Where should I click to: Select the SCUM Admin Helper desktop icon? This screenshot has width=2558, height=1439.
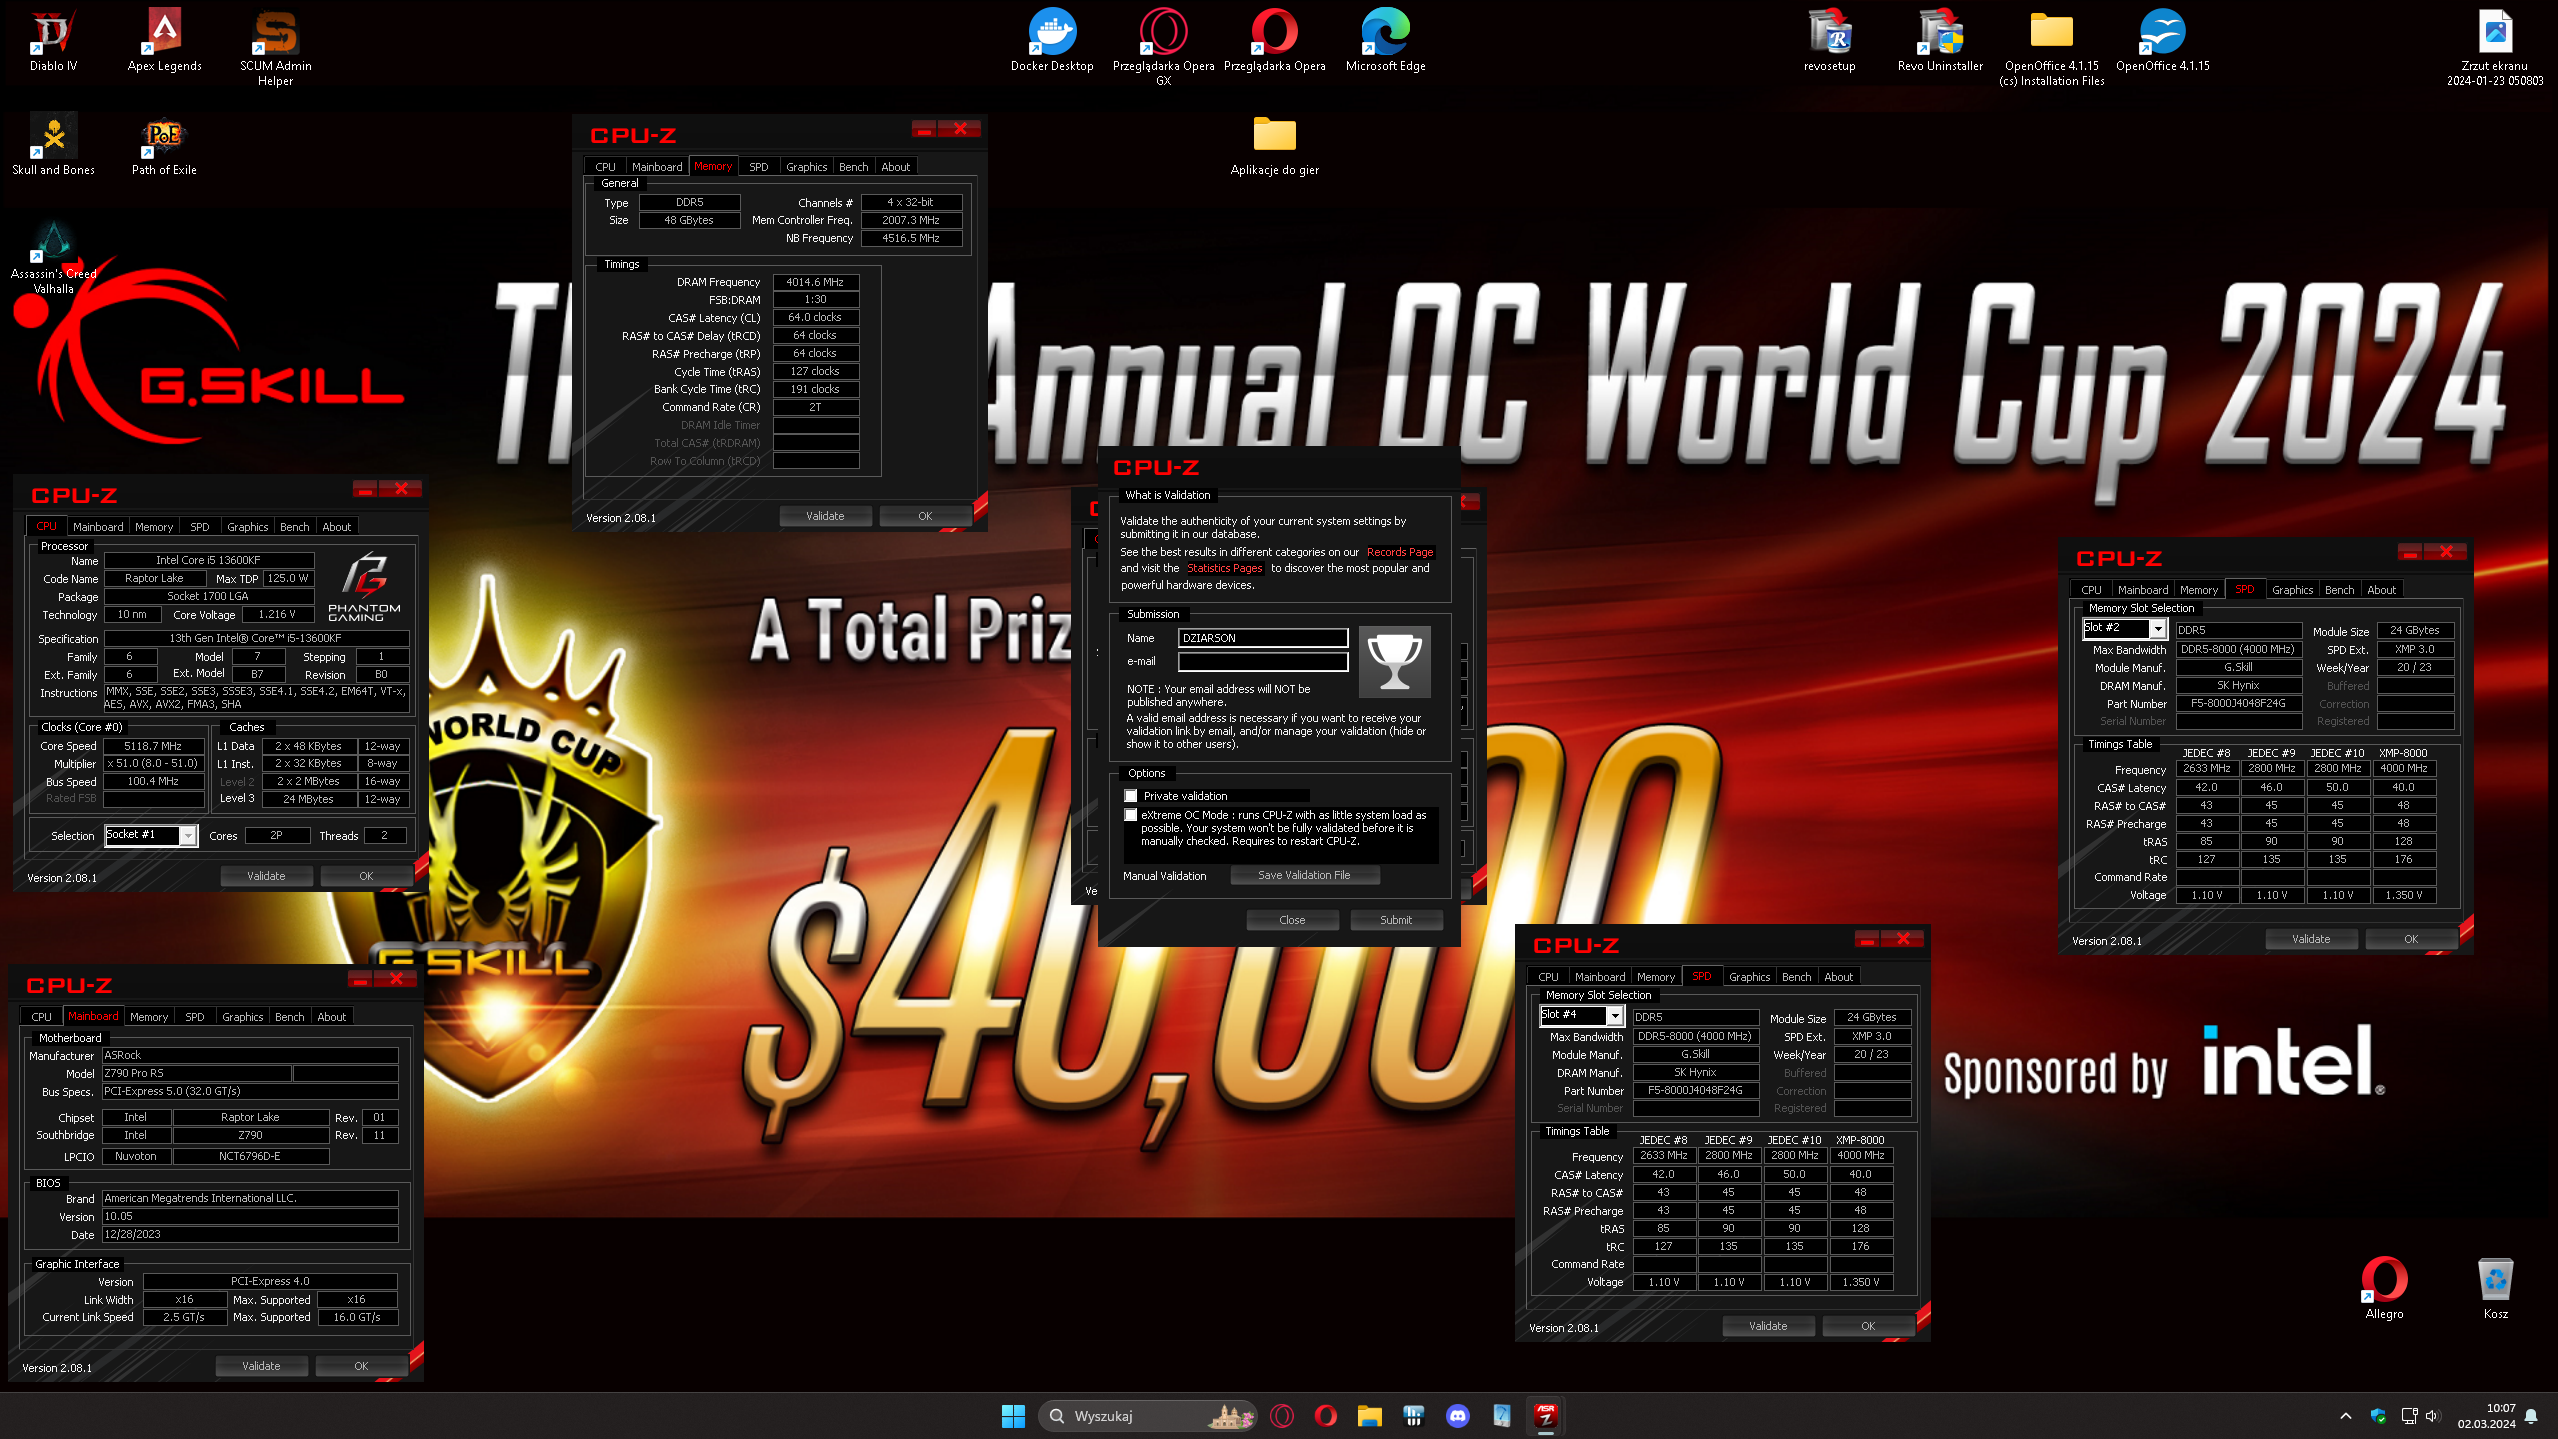tap(275, 48)
